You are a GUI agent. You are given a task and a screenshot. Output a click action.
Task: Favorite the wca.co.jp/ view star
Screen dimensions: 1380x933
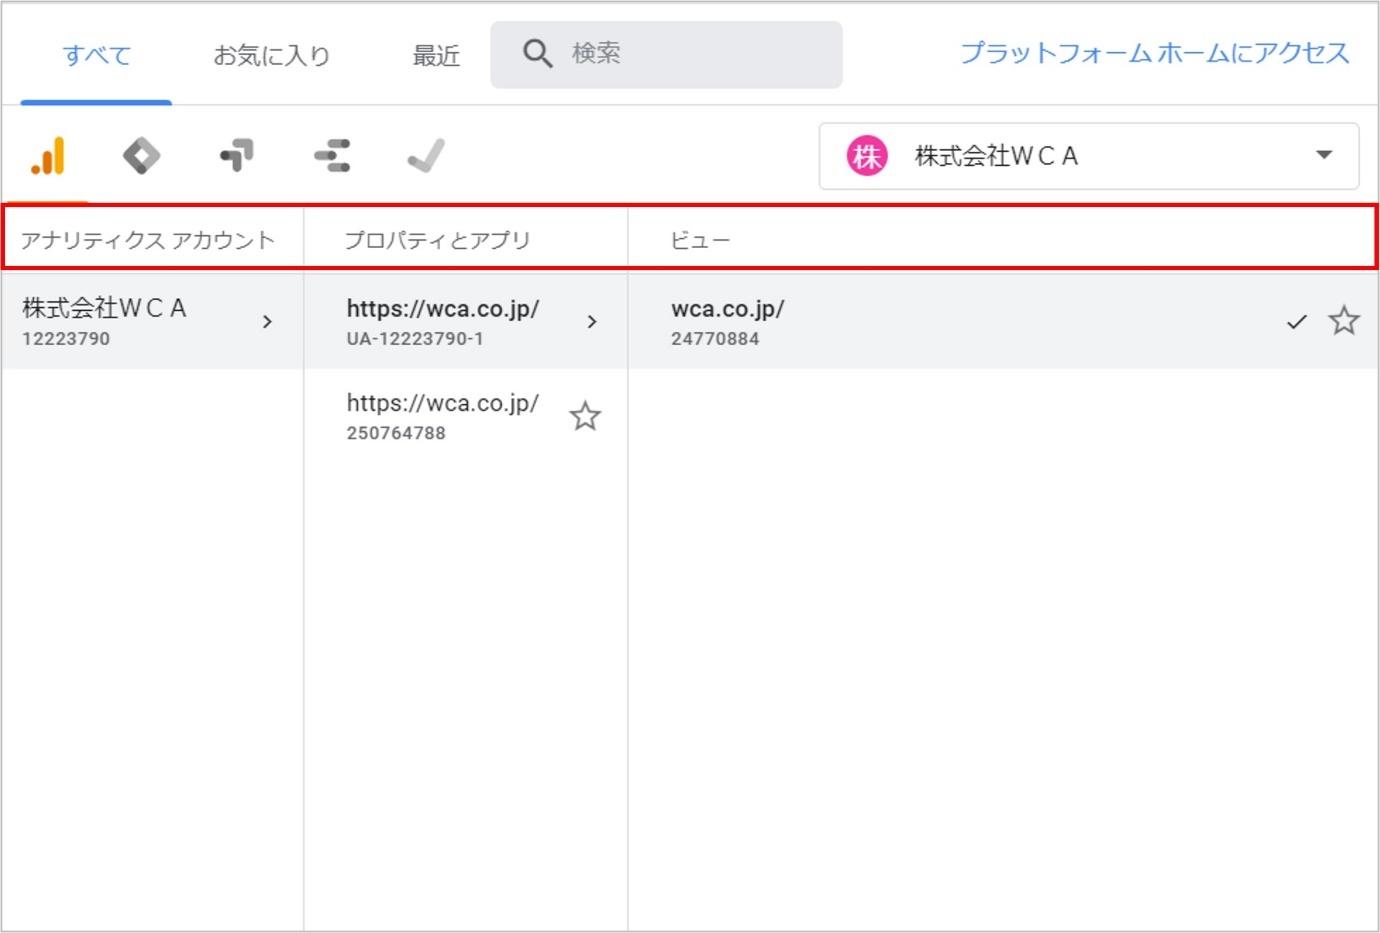[x=1343, y=321]
